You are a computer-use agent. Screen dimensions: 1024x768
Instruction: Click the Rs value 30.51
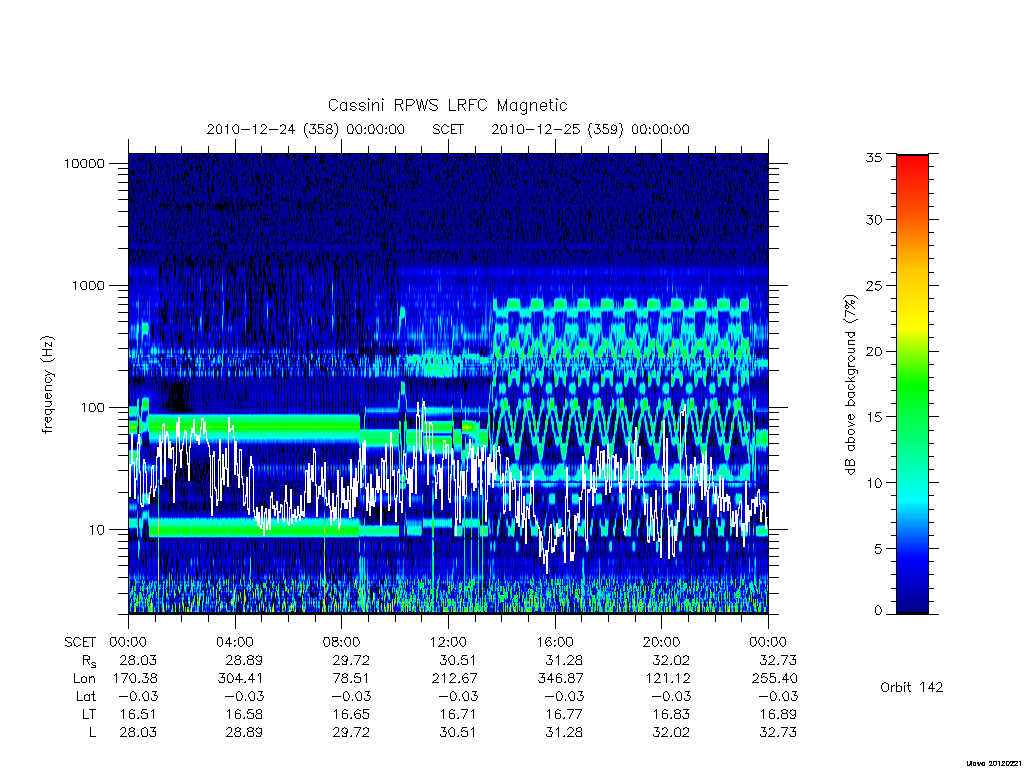[x=457, y=660]
